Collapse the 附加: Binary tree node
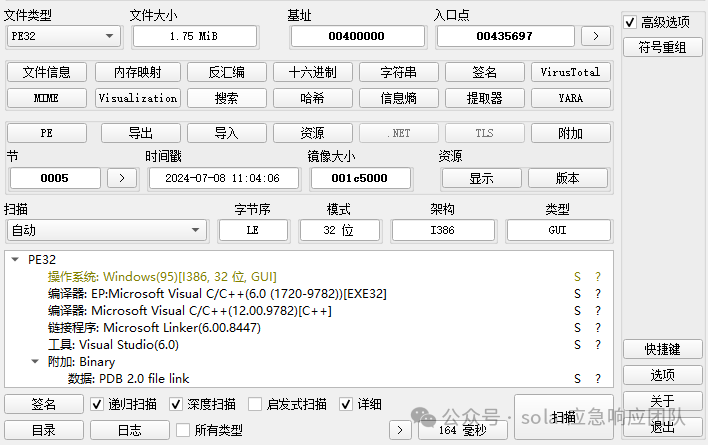 35,362
